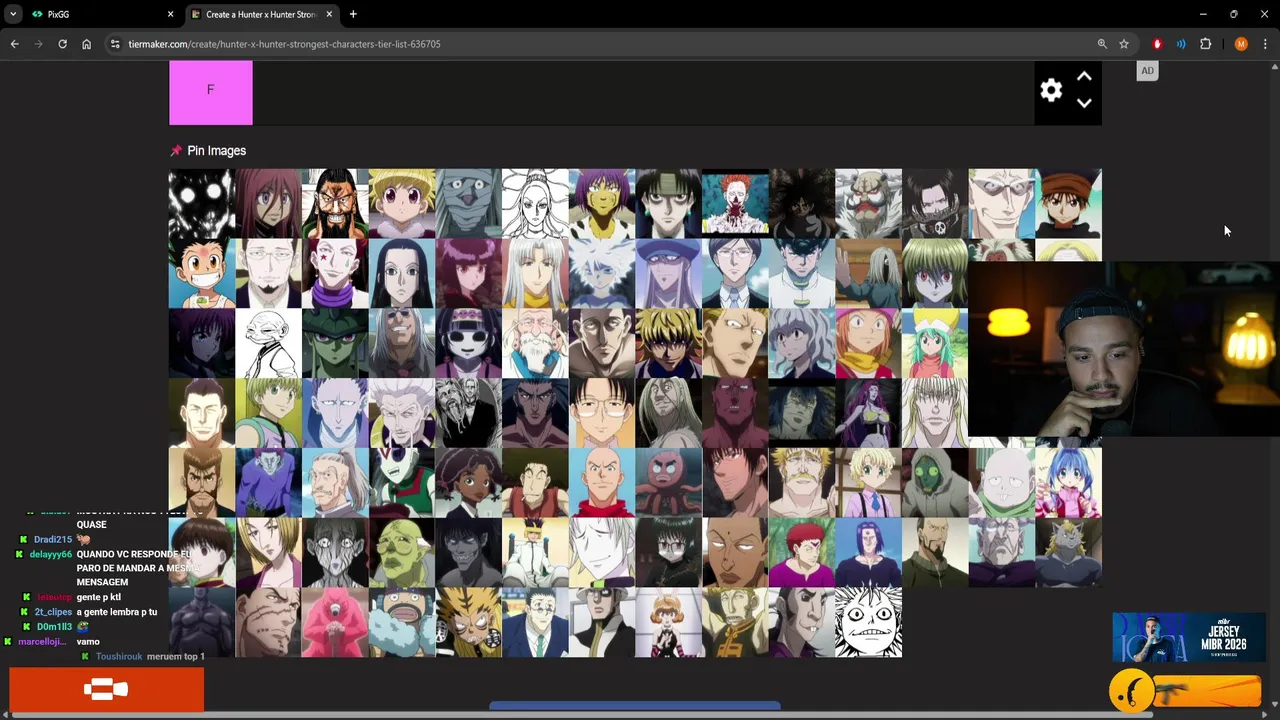The image size is (1280, 720).
Task: Open the red hand ad-blocker extension
Action: (x=1157, y=44)
